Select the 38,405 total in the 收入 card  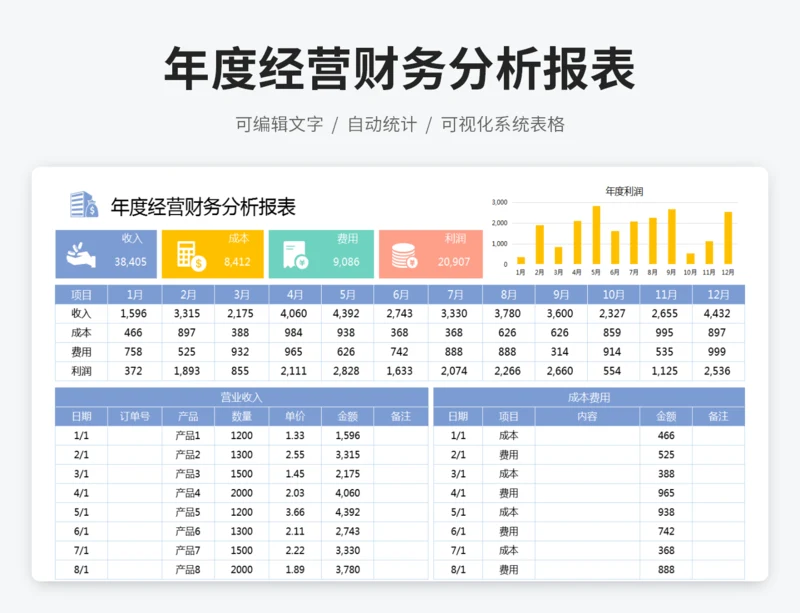(x=130, y=262)
